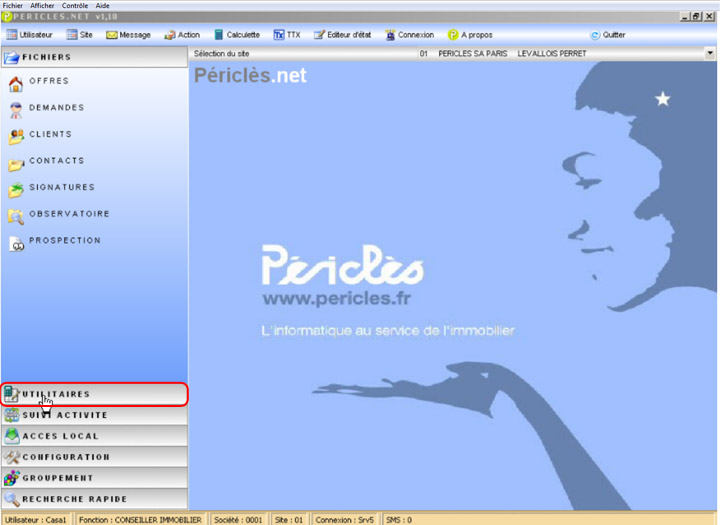Click the Prospection glasses icon

(x=16, y=242)
